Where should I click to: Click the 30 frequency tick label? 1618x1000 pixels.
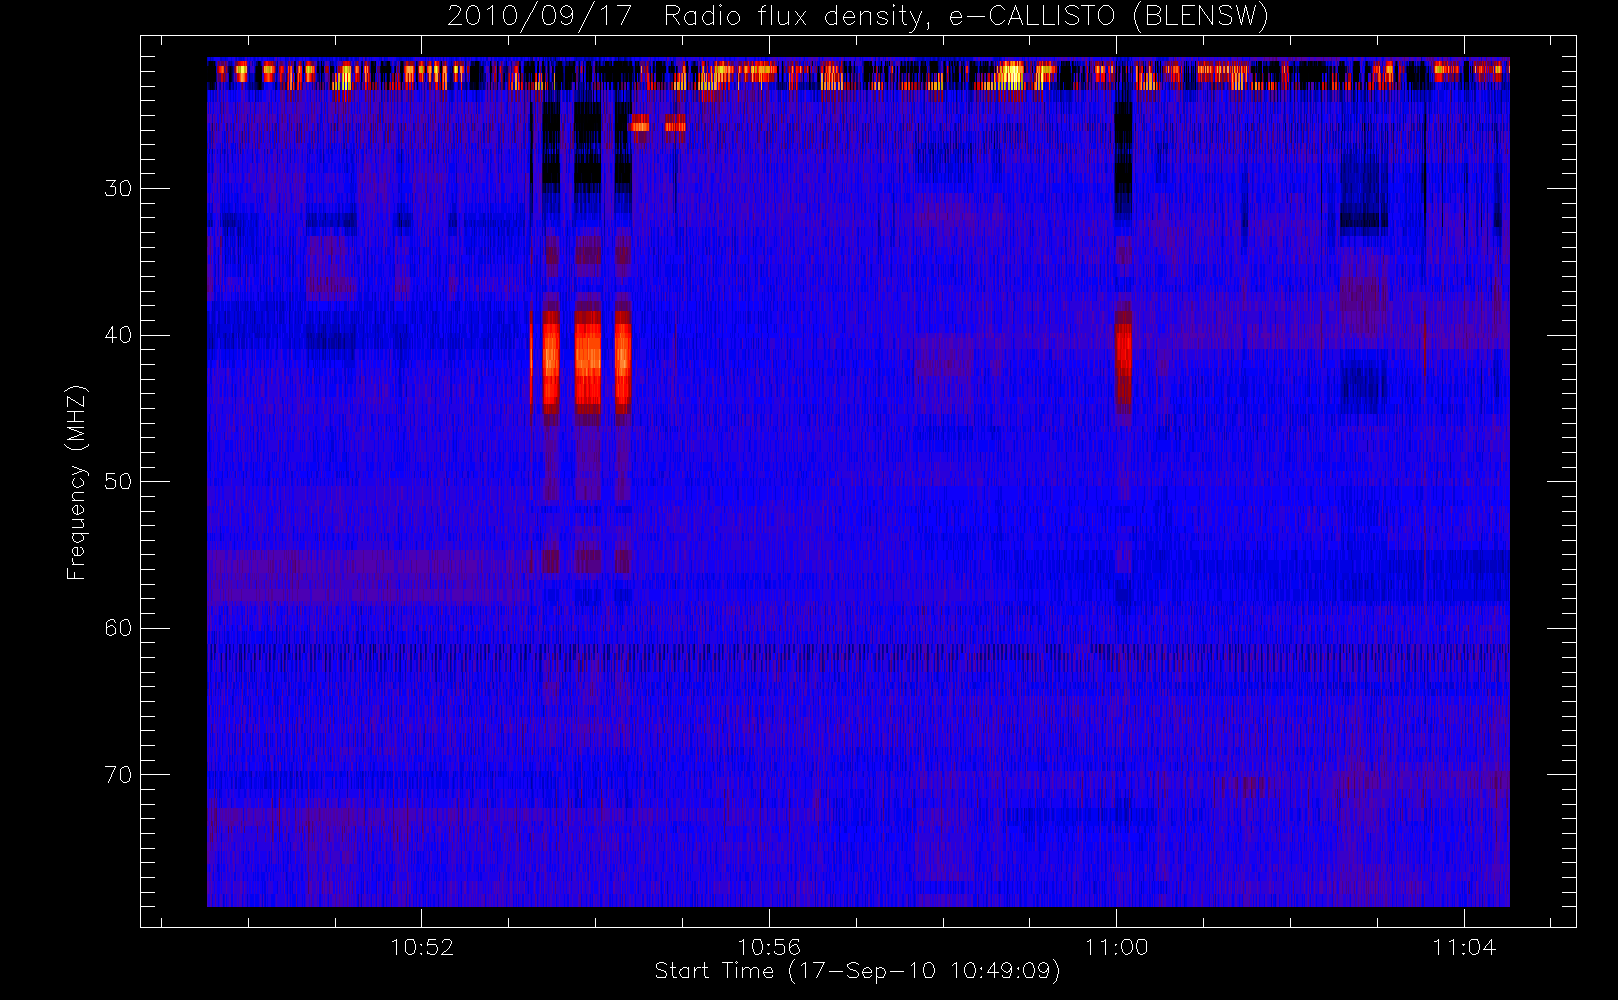point(118,189)
